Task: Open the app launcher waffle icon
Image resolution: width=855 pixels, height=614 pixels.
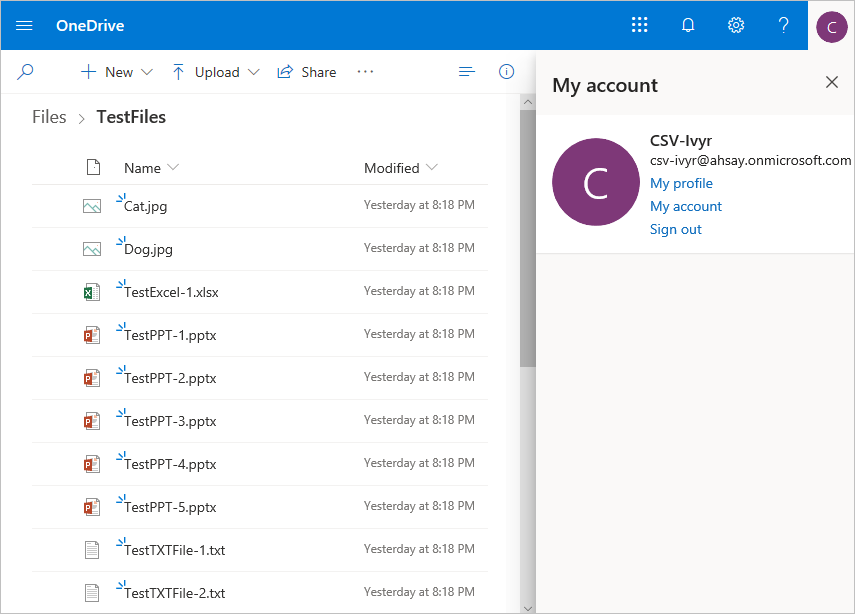Action: click(640, 25)
